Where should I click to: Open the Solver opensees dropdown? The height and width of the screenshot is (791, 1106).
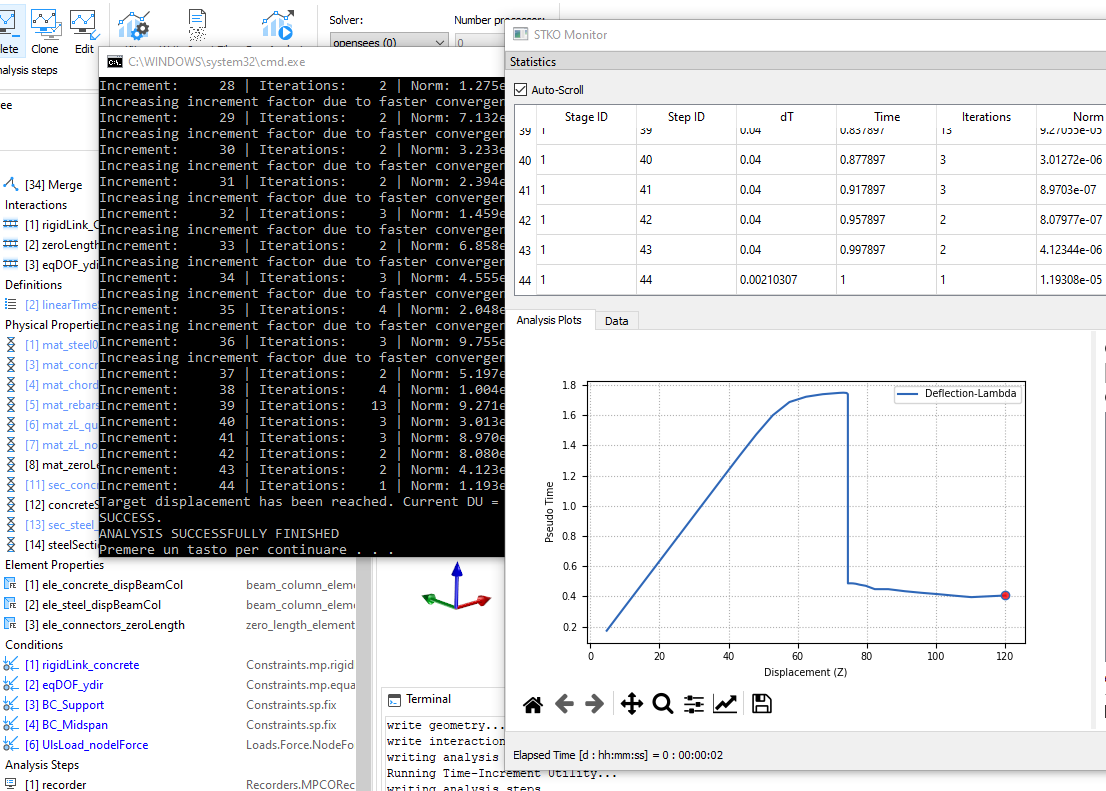[x=389, y=42]
